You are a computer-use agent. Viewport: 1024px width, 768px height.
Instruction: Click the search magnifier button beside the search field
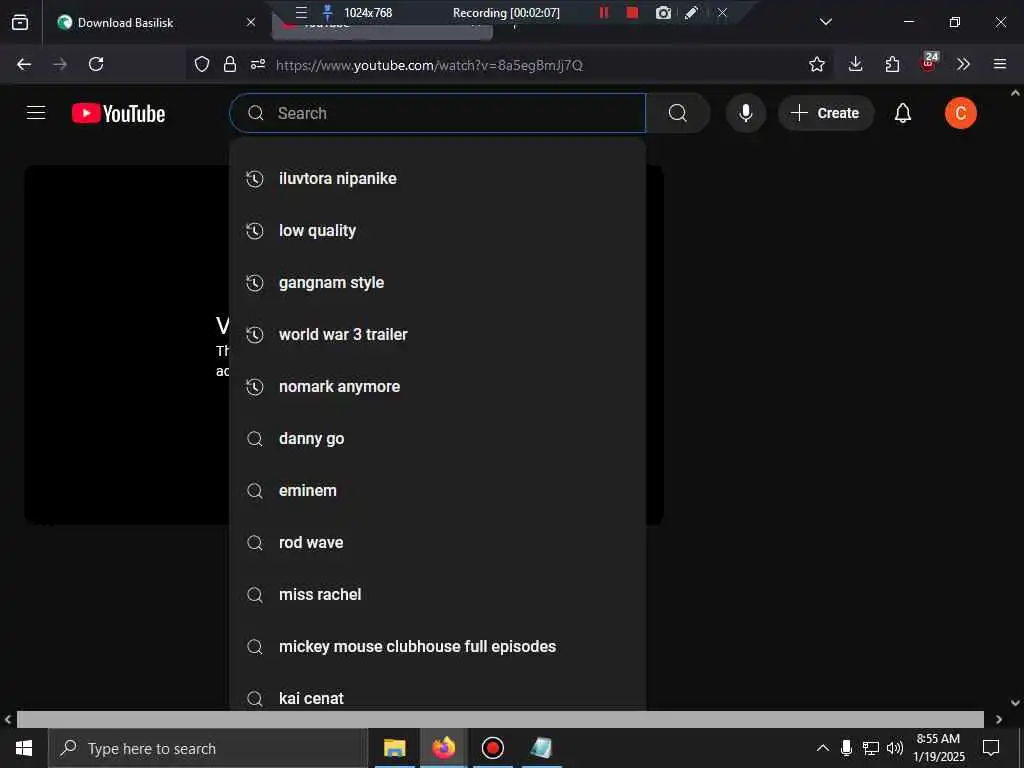point(677,113)
